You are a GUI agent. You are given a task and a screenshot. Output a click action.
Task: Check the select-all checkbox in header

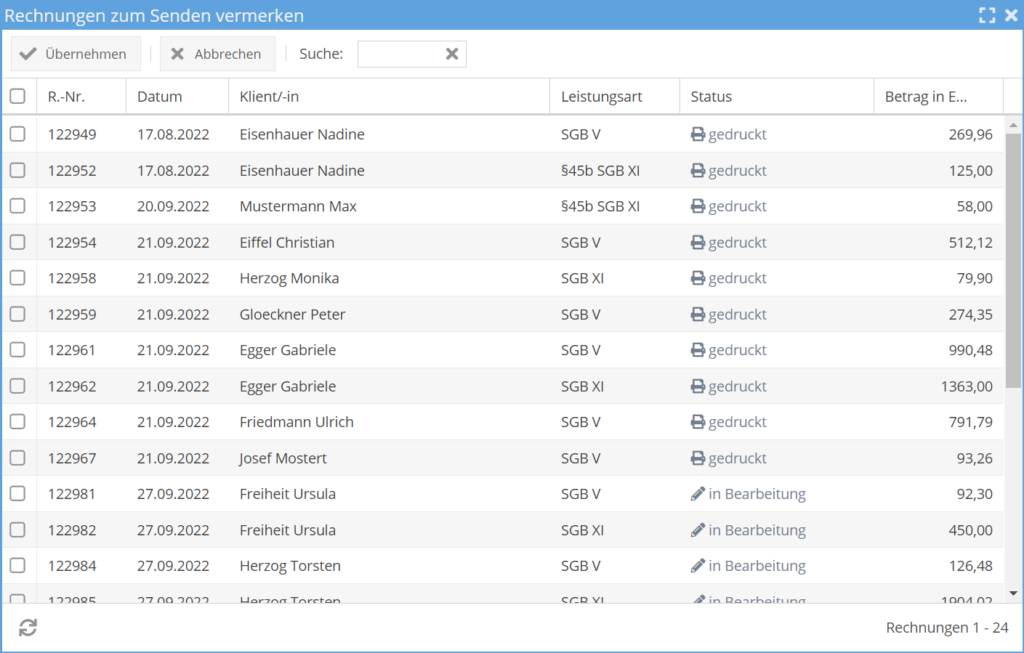pyautogui.click(x=18, y=97)
